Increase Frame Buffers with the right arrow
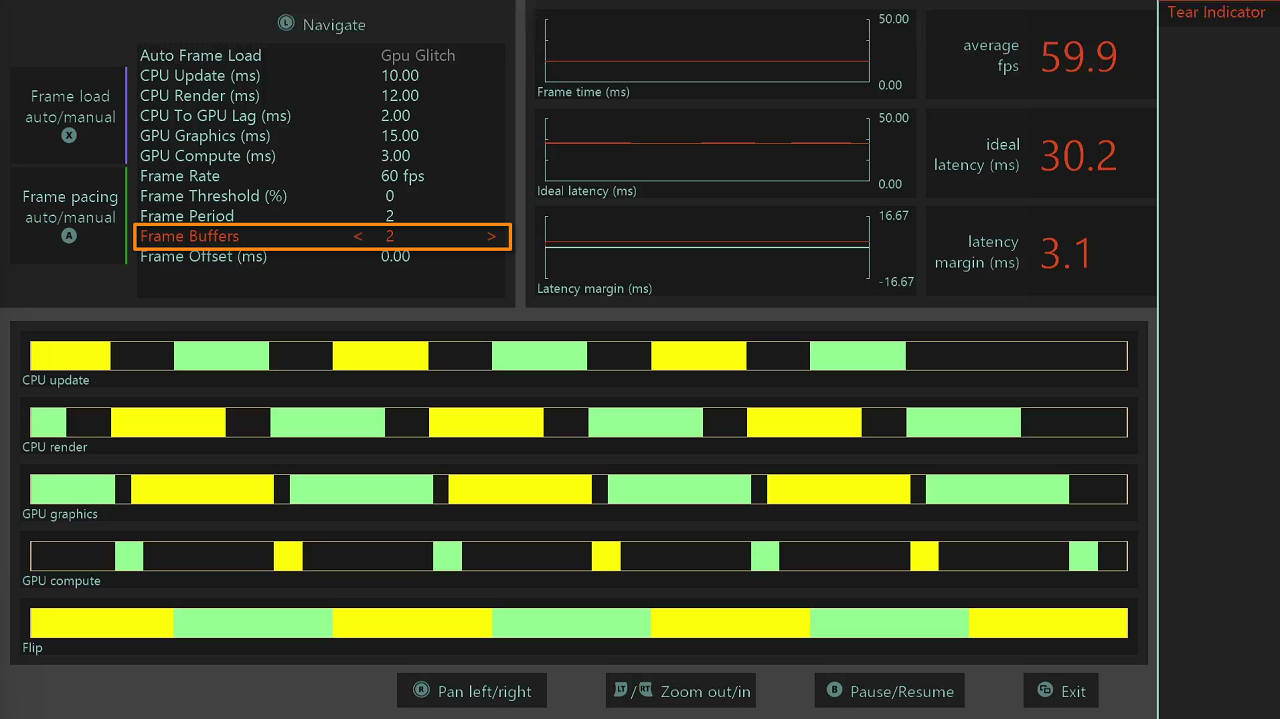 pyautogui.click(x=491, y=236)
